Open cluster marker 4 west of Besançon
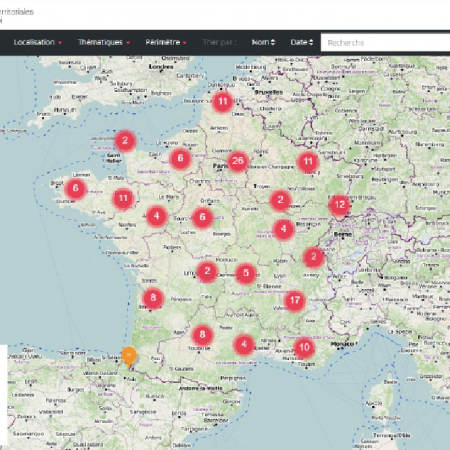450x450 pixels. 283,229
